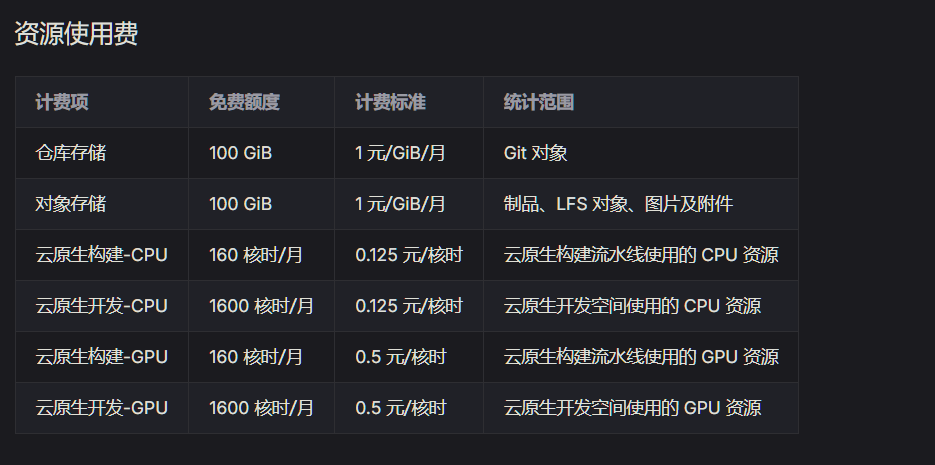Click 云原生构建流水线使用的 CPU 资源 text
Screen dimensions: 935x465
click(x=641, y=255)
